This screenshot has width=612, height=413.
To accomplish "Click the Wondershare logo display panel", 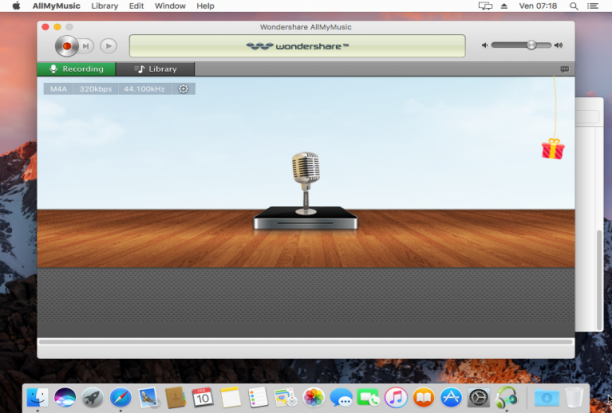I will [297, 46].
